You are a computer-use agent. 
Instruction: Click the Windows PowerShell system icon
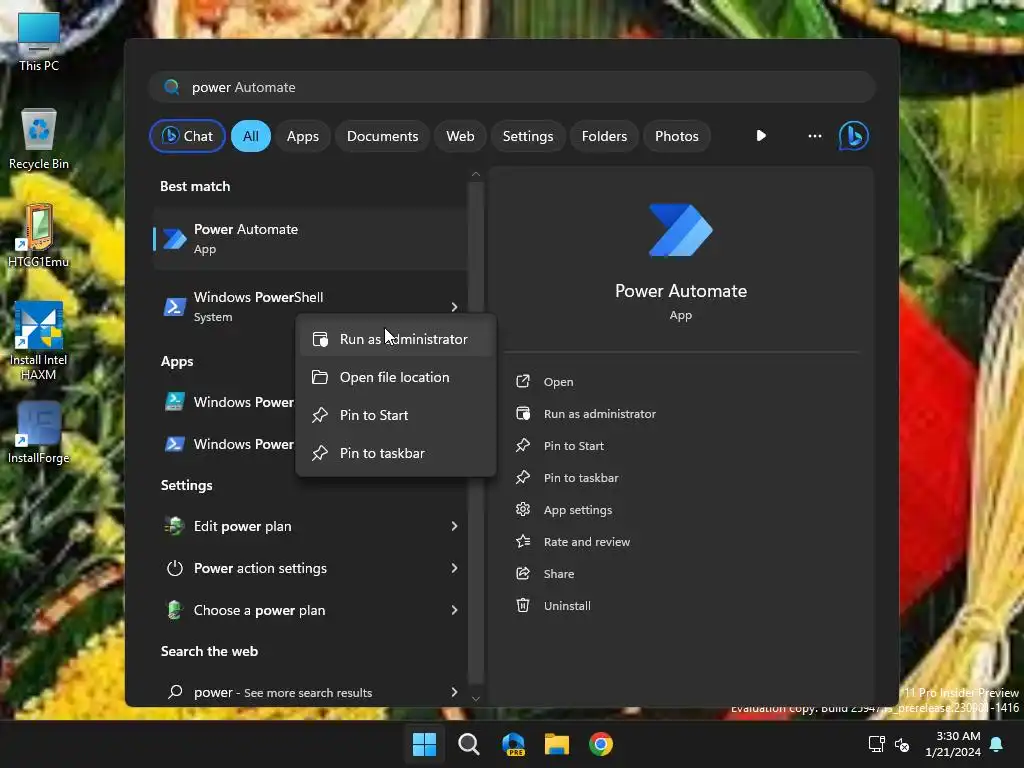[x=174, y=306]
